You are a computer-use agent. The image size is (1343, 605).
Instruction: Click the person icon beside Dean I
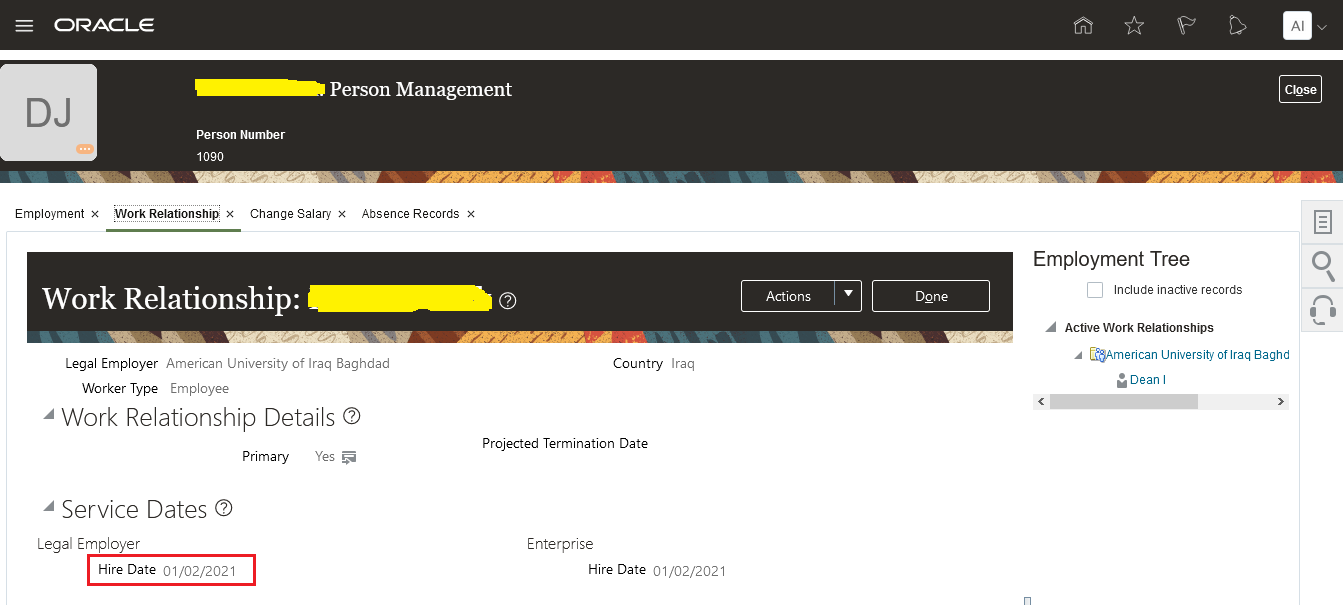[x=1121, y=379]
